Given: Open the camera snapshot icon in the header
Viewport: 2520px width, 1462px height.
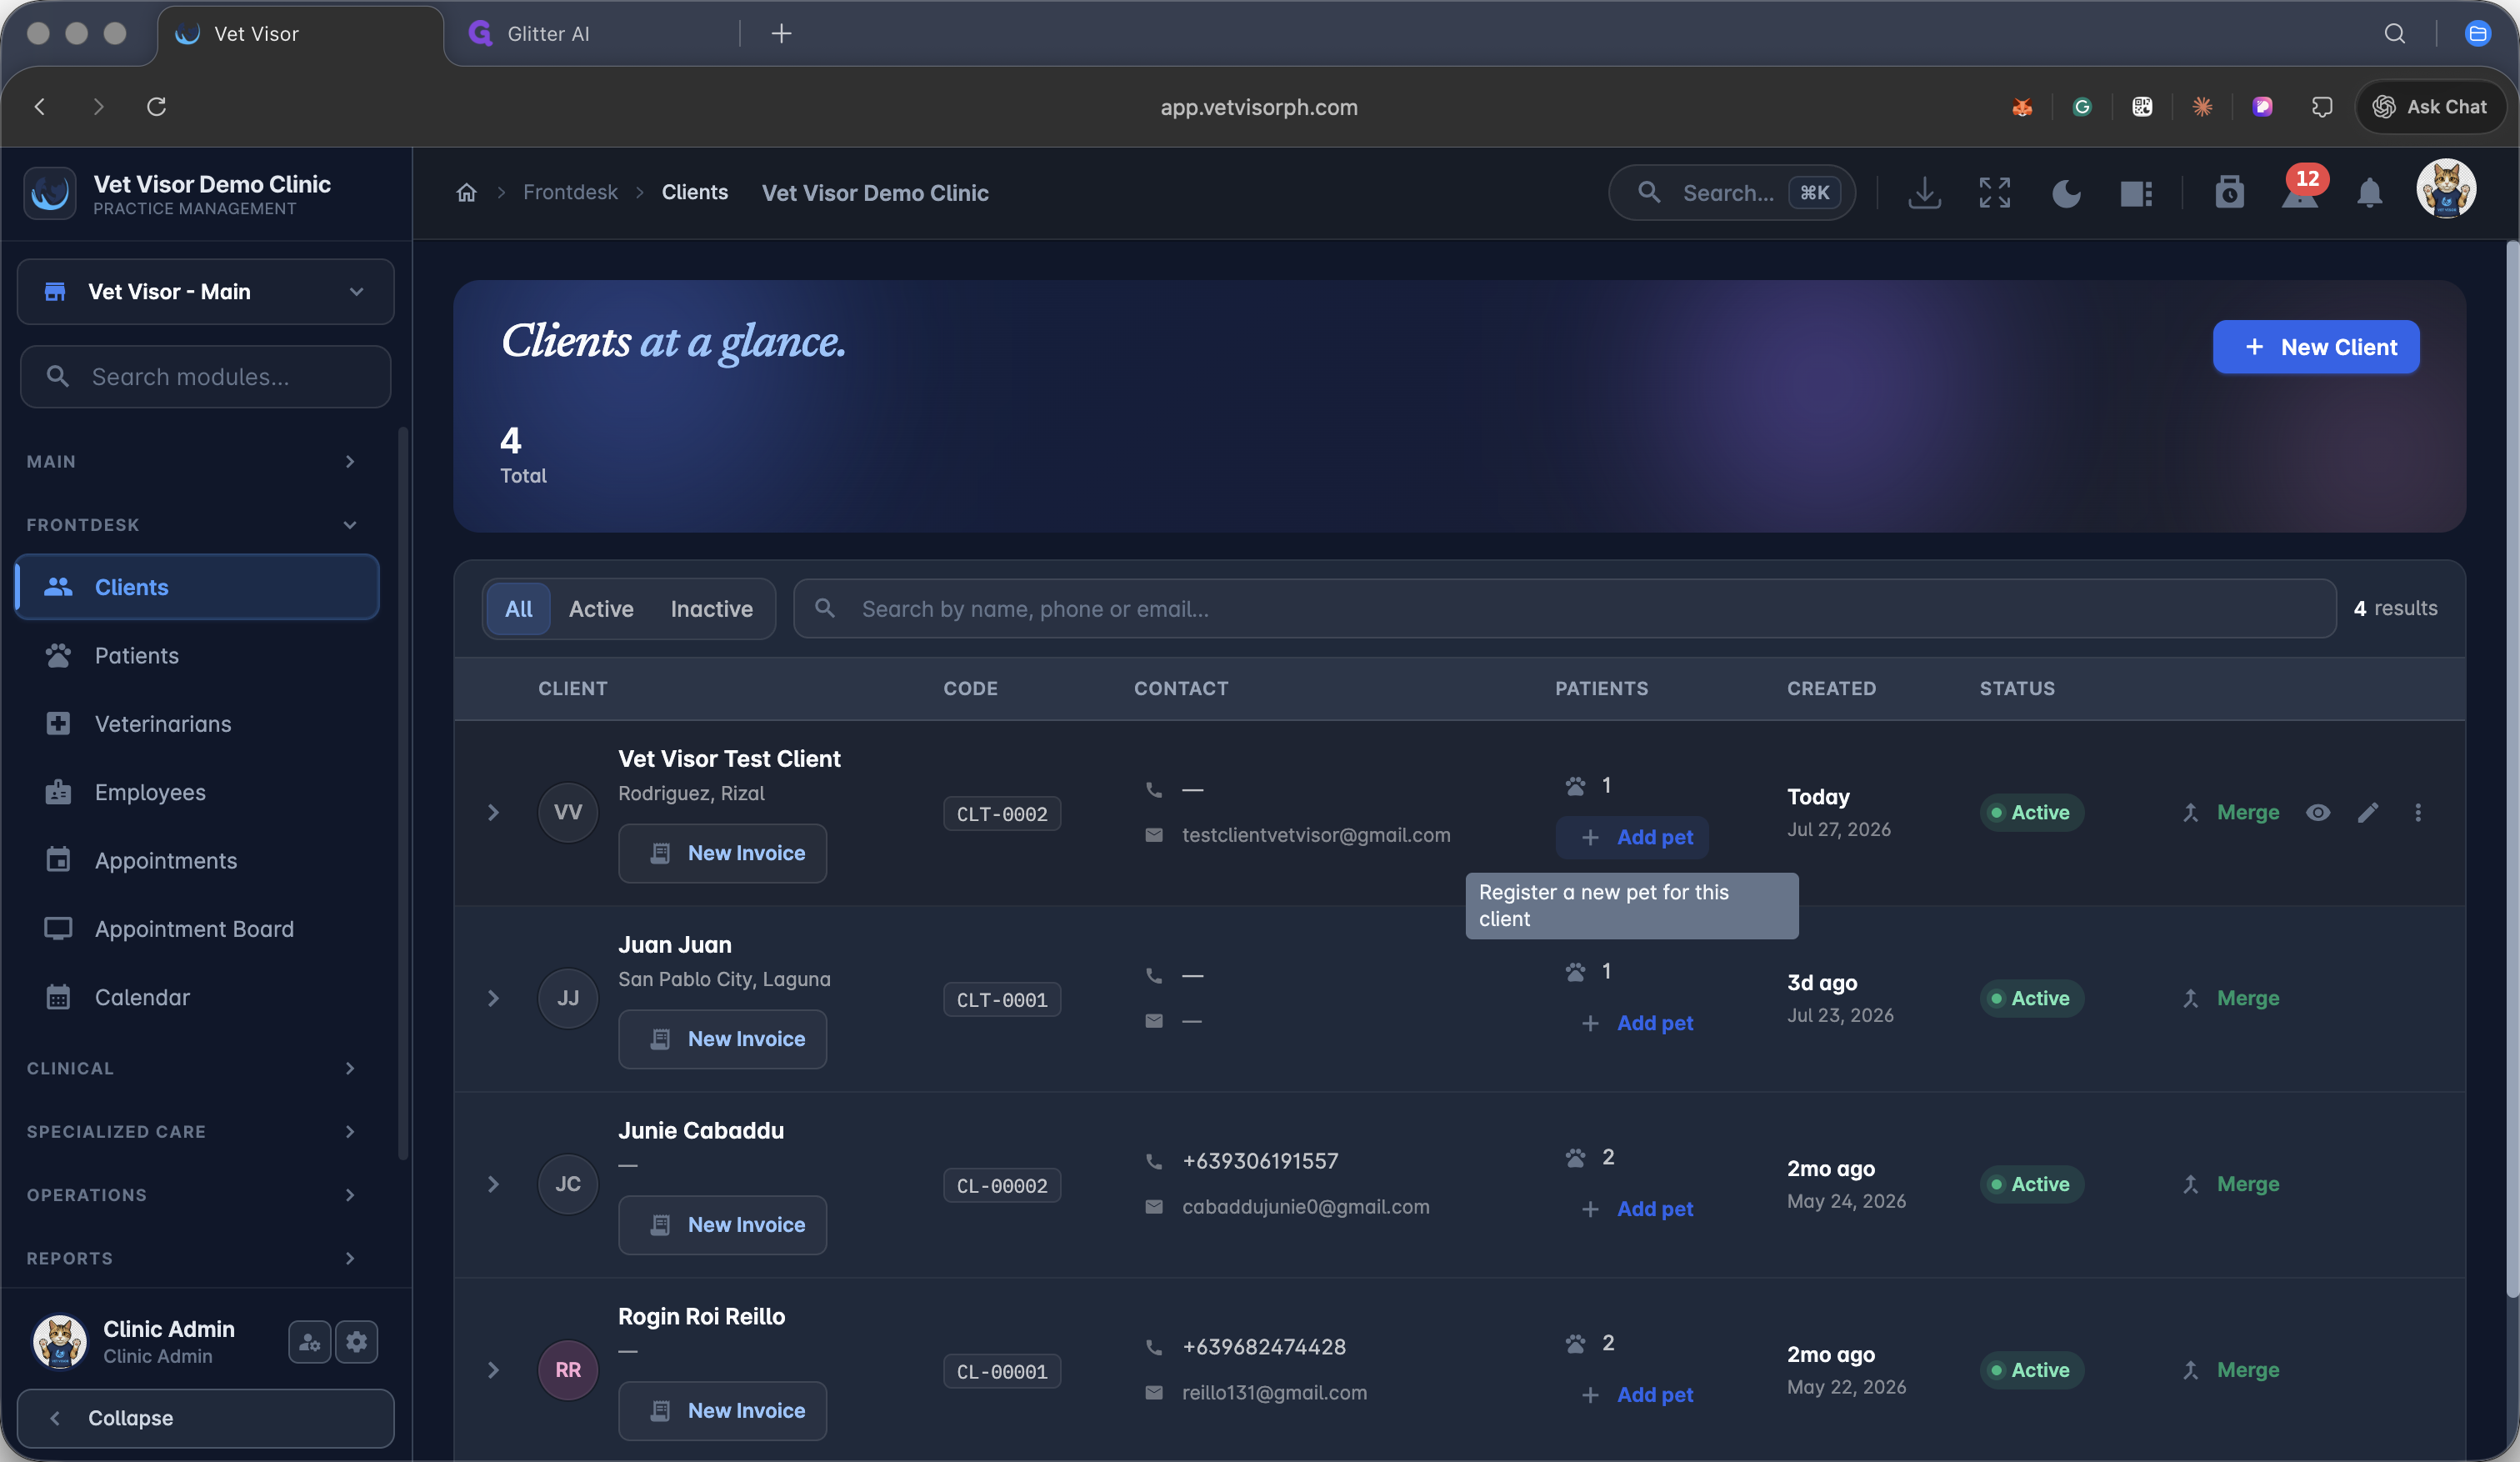Looking at the screenshot, I should tap(2229, 192).
